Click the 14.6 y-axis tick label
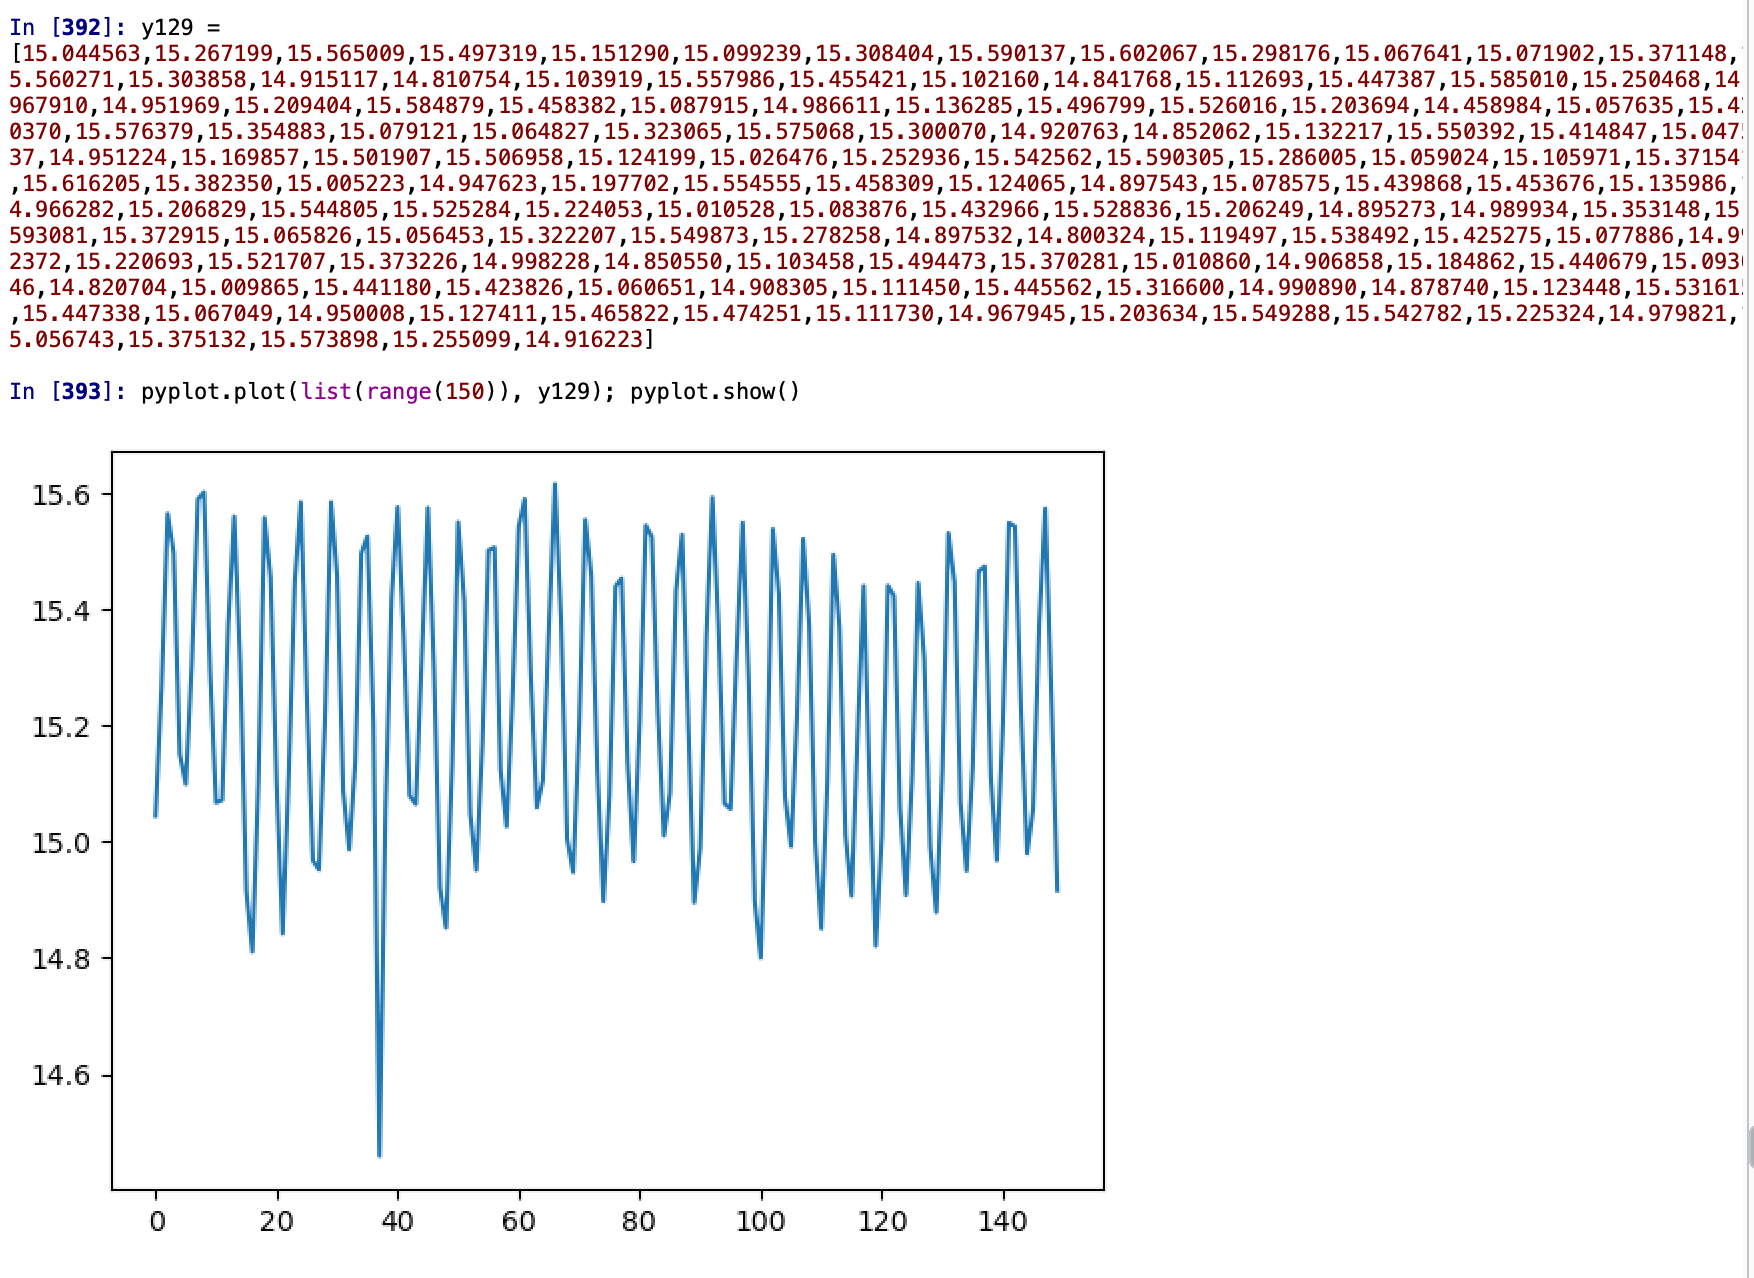Viewport: 1754px width, 1278px height. coord(61,1075)
